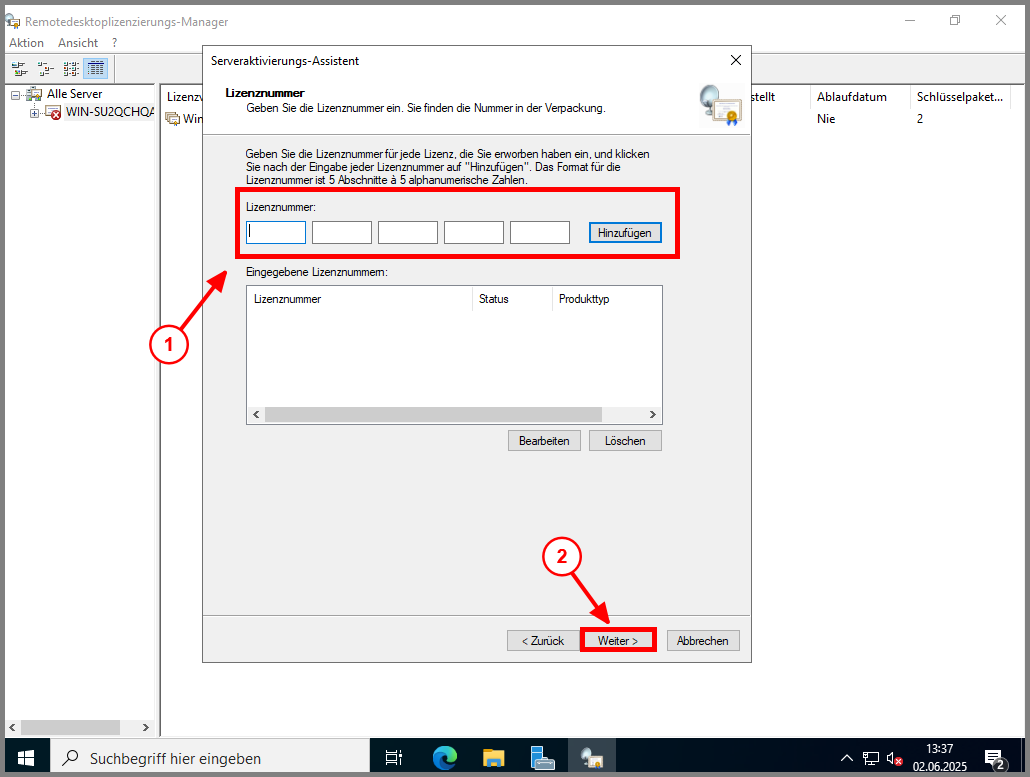Click the first Lizenznummer input box
This screenshot has width=1030, height=777.
click(x=276, y=233)
